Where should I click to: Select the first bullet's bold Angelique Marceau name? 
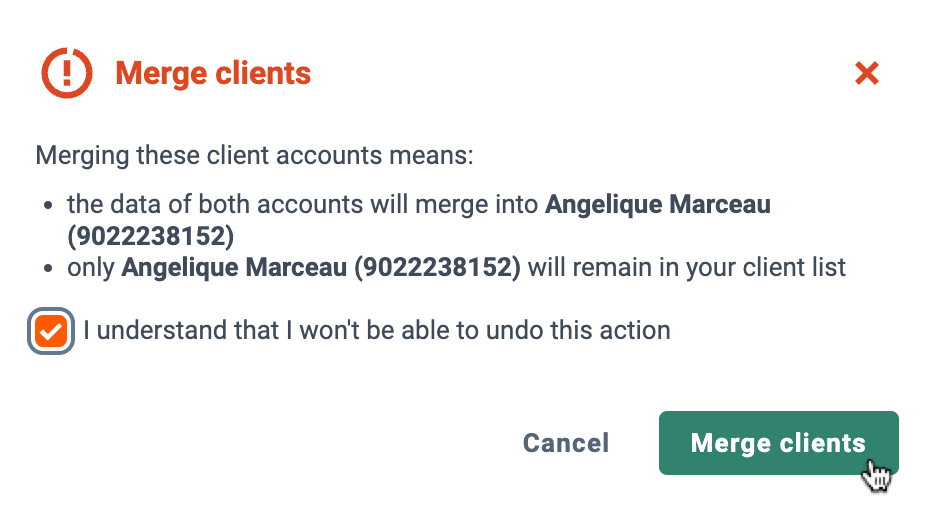[x=658, y=204]
